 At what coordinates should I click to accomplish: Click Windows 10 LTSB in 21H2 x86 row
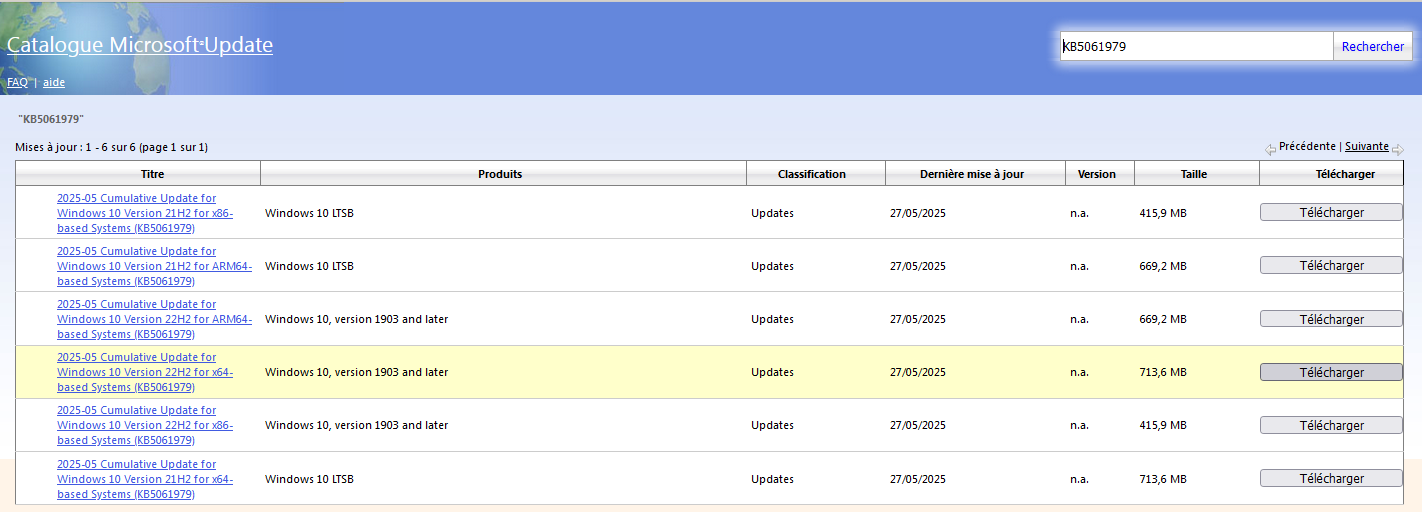pyautogui.click(x=309, y=213)
